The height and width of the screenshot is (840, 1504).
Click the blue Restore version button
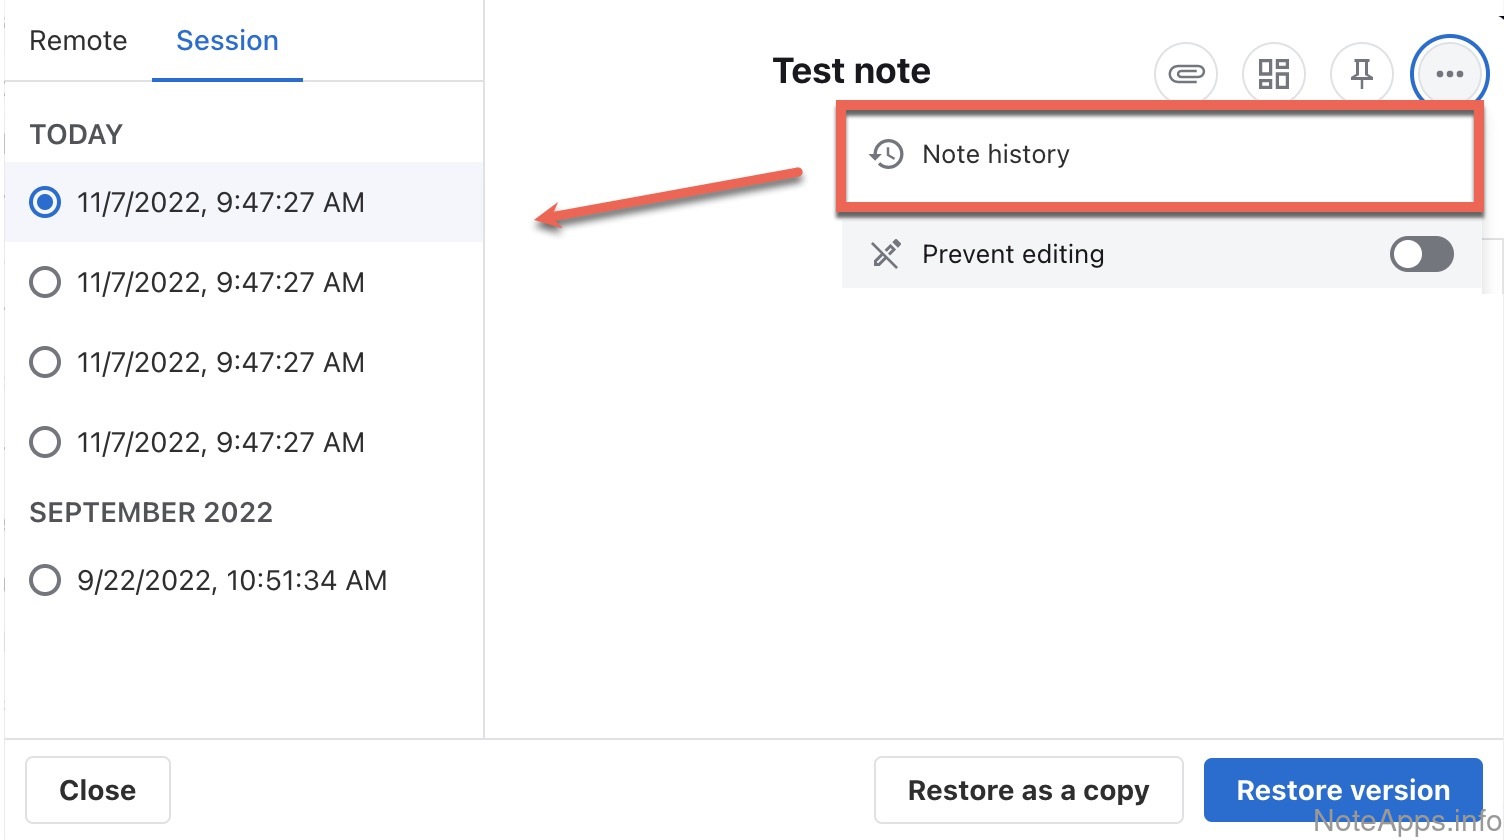[x=1342, y=790]
